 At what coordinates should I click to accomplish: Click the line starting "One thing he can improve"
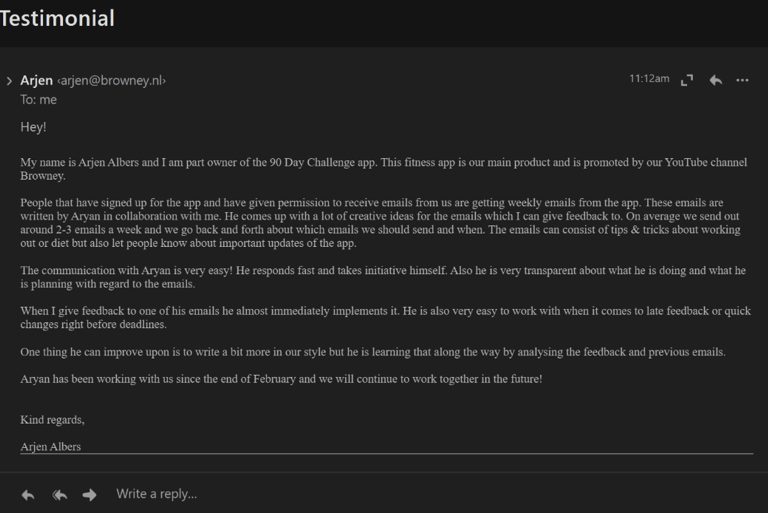click(x=373, y=352)
